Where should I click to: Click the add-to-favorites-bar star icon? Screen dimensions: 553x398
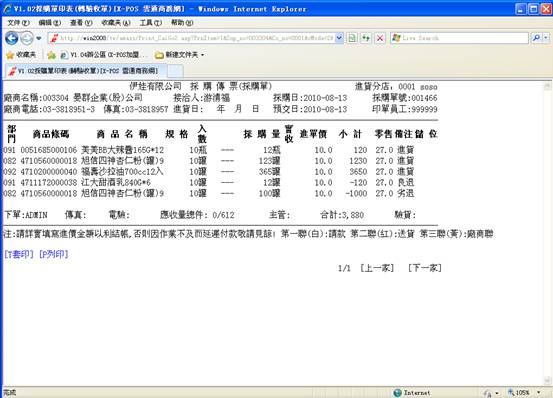[51, 55]
